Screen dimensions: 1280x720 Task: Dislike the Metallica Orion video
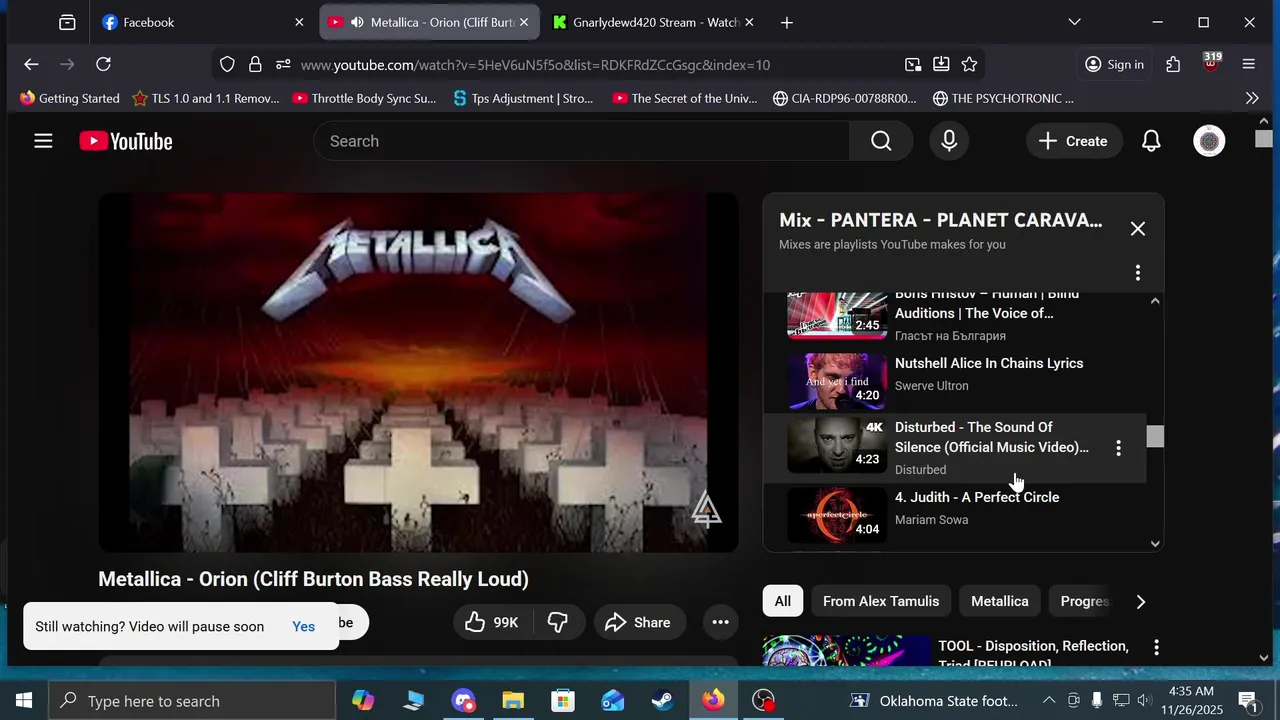(x=558, y=622)
